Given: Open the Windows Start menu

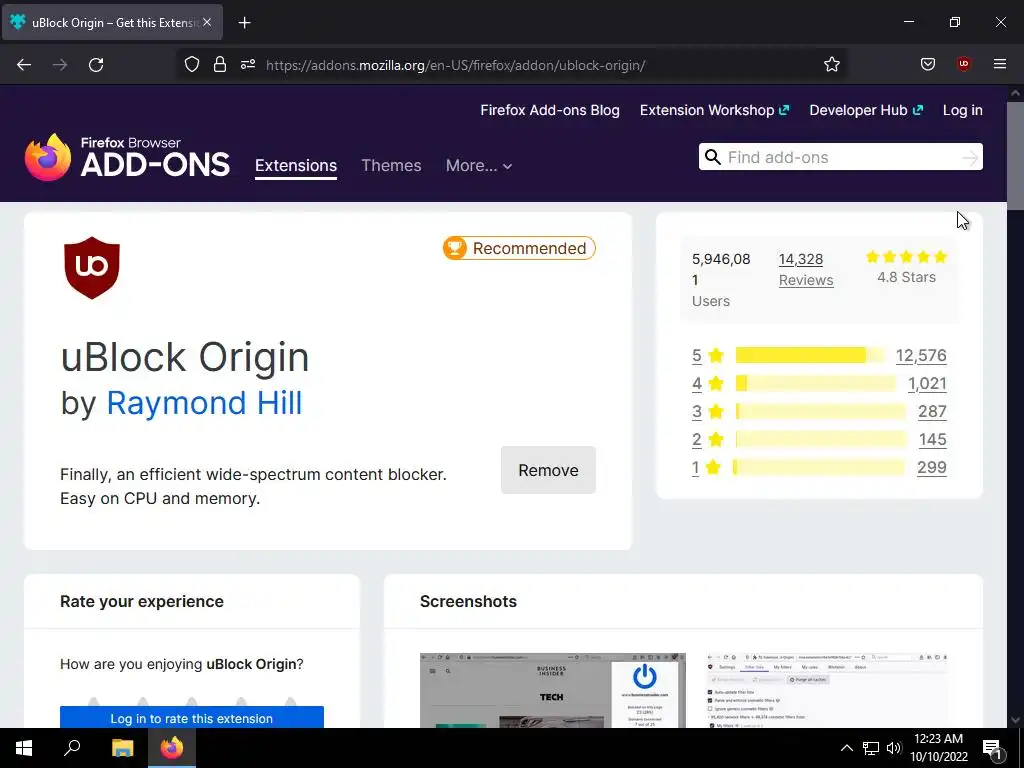Looking at the screenshot, I should [24, 748].
